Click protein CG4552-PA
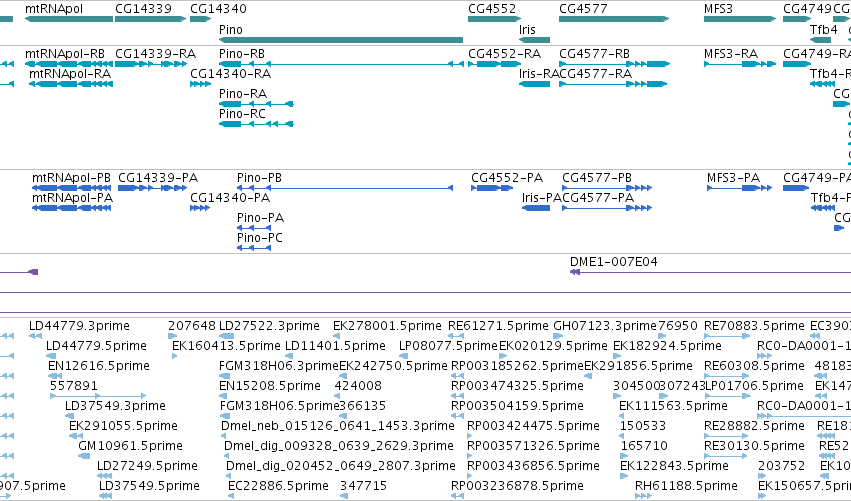 [x=507, y=178]
